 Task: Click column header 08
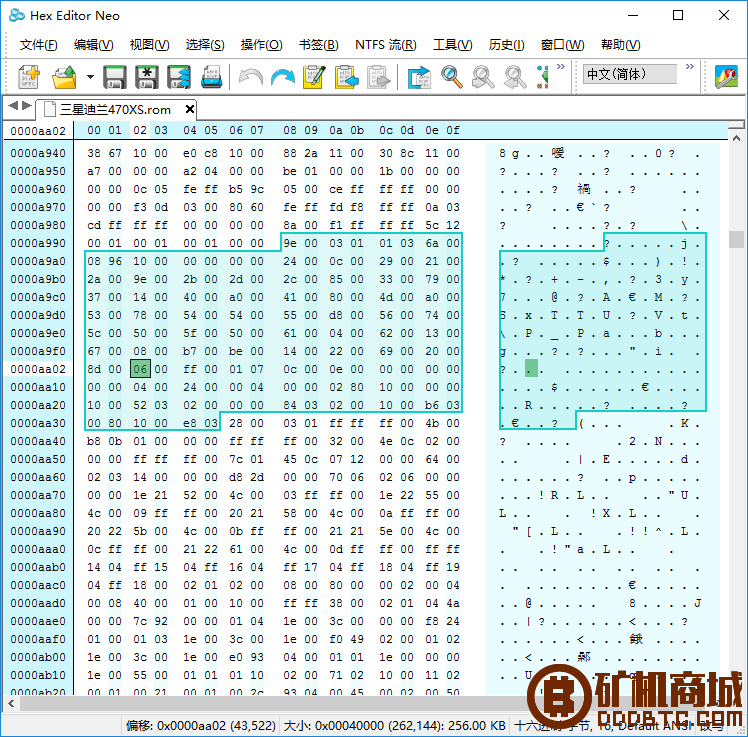[x=290, y=131]
